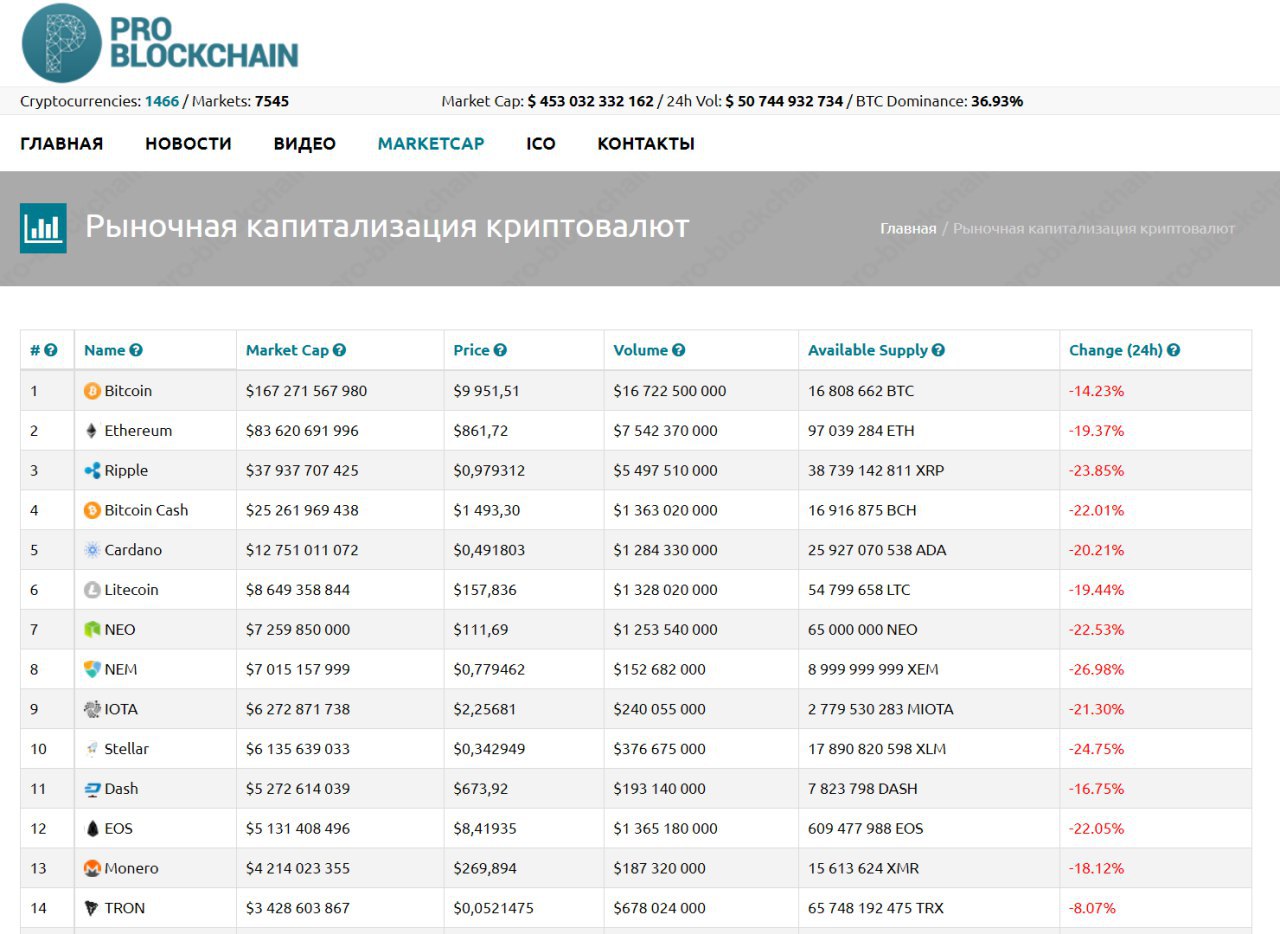1280x934 pixels.
Task: Click the market cap chart icon
Action: coord(43,228)
